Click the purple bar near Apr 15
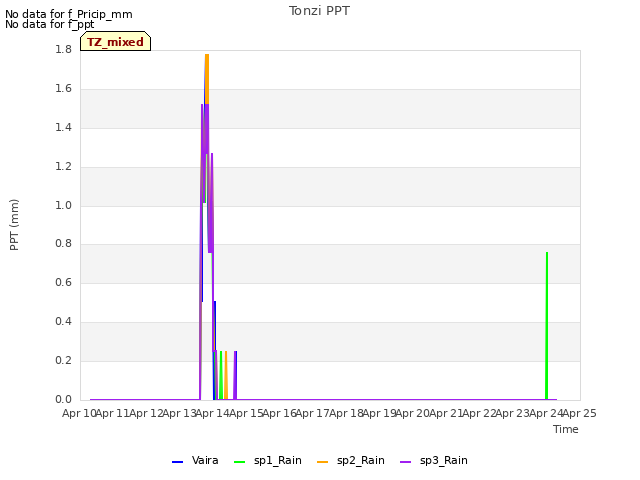 [235, 375]
